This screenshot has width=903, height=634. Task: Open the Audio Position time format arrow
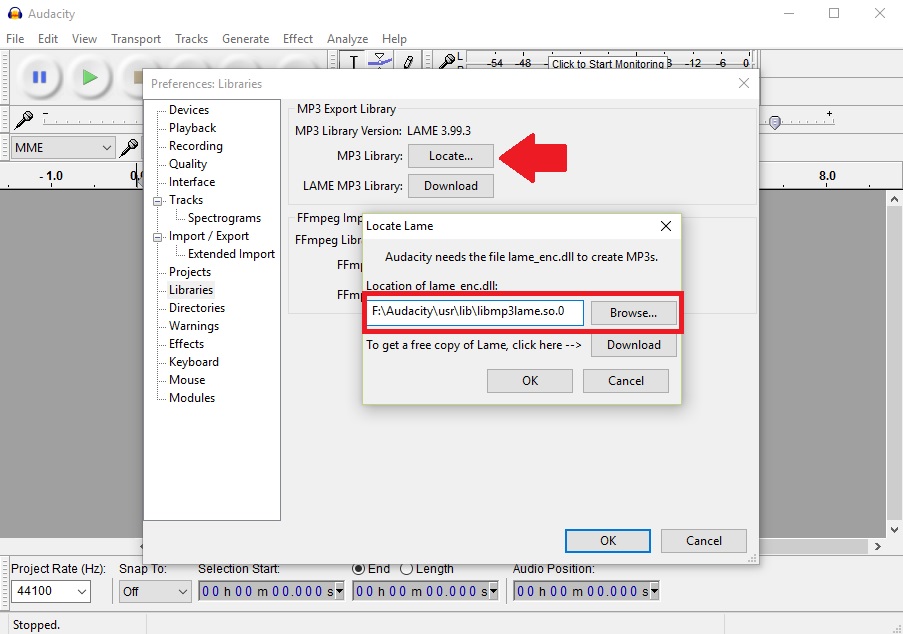pyautogui.click(x=654, y=591)
